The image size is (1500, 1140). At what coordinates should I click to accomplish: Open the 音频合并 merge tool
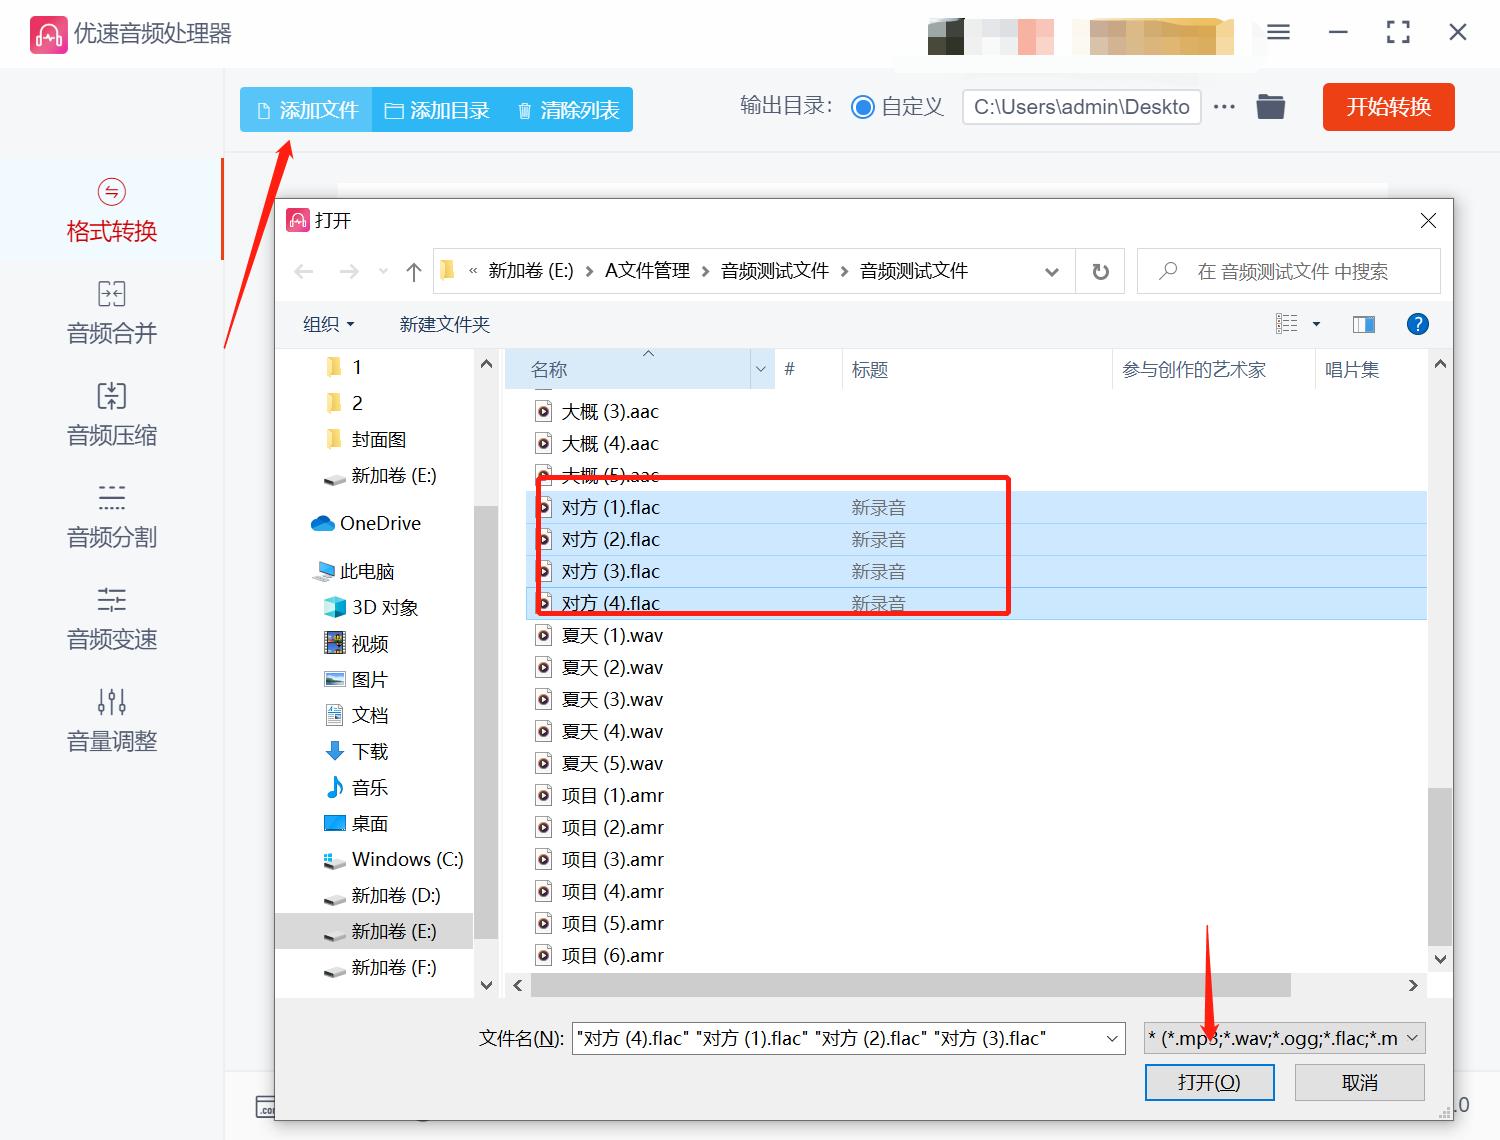coord(110,313)
